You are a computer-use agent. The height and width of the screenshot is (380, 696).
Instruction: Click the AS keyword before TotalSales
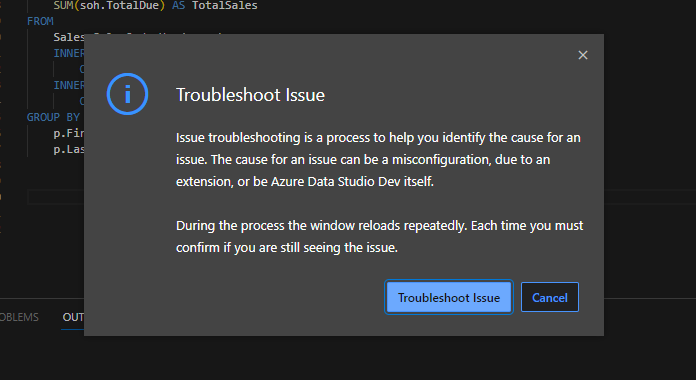(178, 5)
